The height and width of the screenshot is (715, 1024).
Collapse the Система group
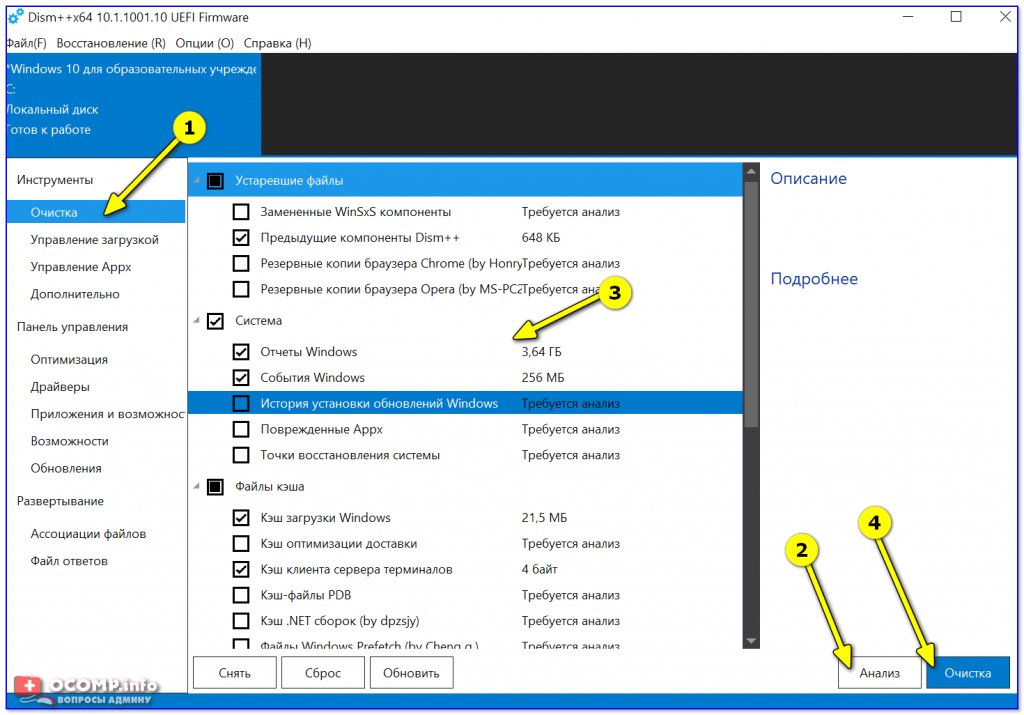(197, 321)
